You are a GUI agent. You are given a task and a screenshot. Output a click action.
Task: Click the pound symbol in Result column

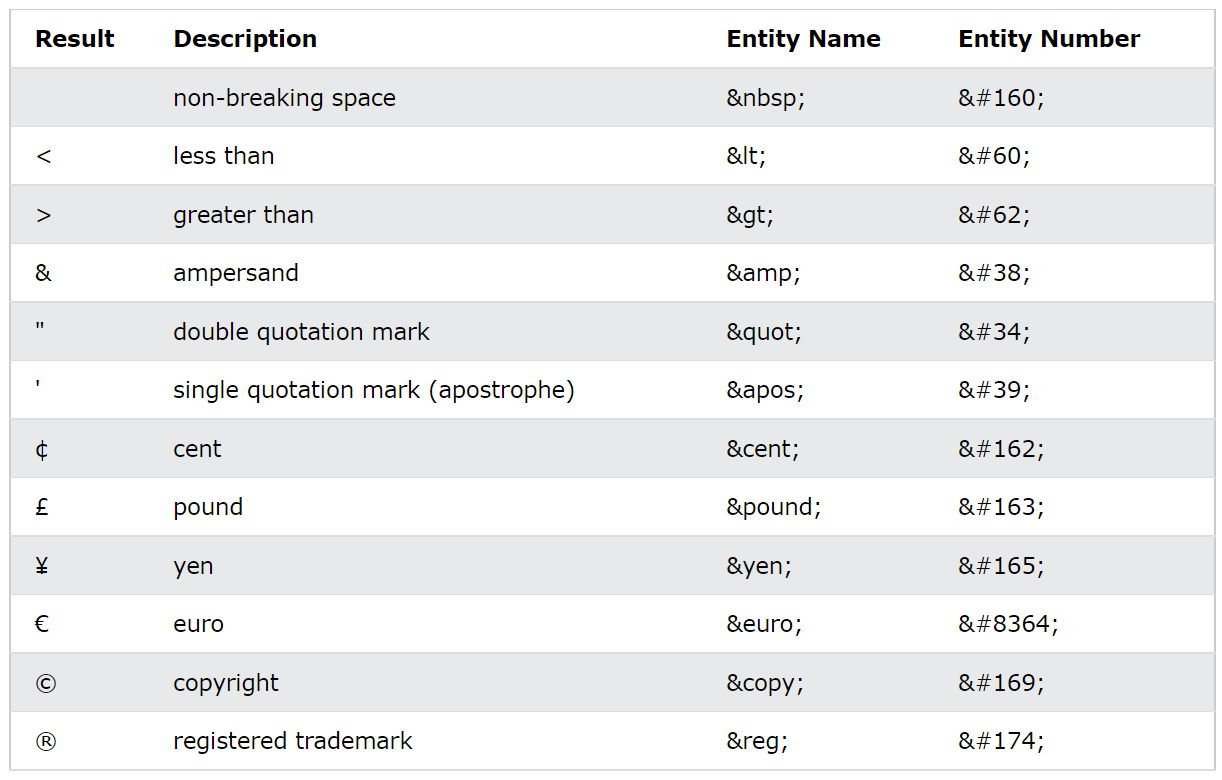point(42,507)
